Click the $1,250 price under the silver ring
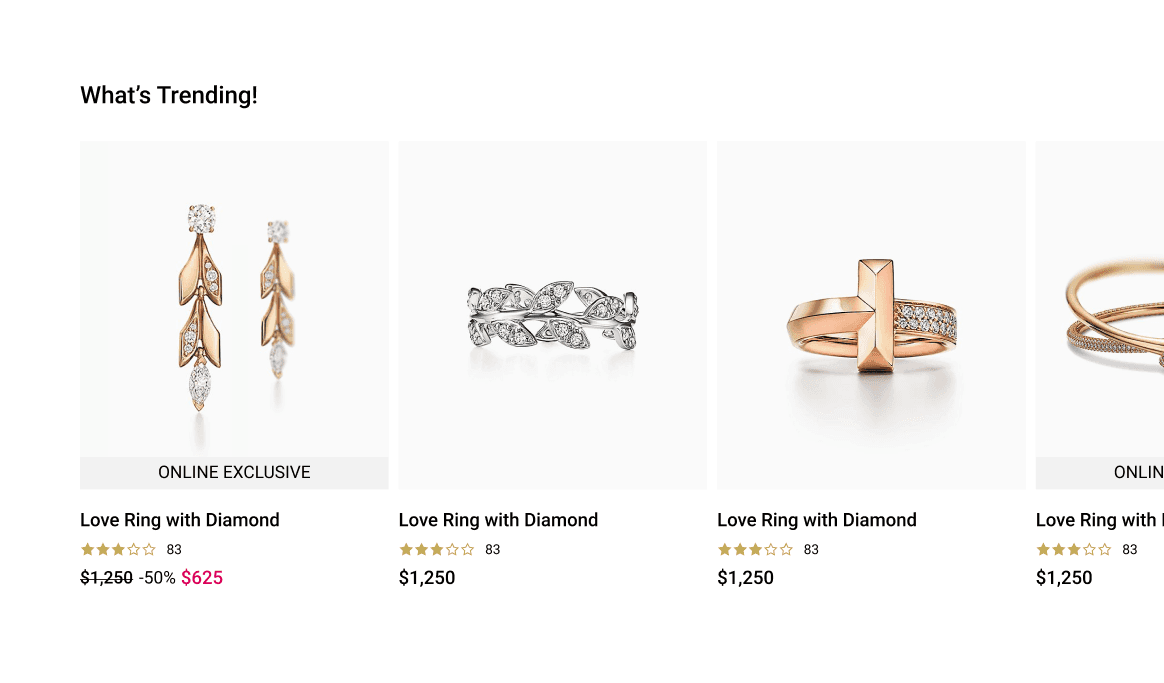Image resolution: width=1164 pixels, height=683 pixels. pyautogui.click(x=427, y=578)
